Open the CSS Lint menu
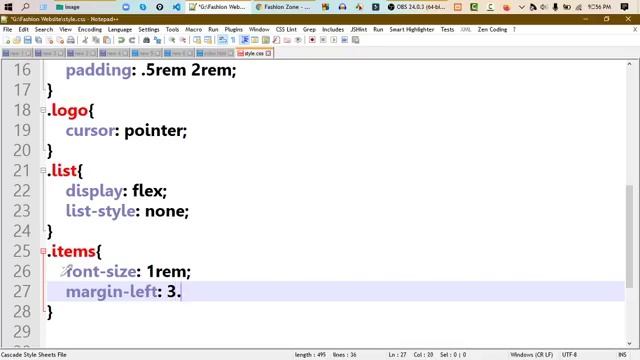 286,29
